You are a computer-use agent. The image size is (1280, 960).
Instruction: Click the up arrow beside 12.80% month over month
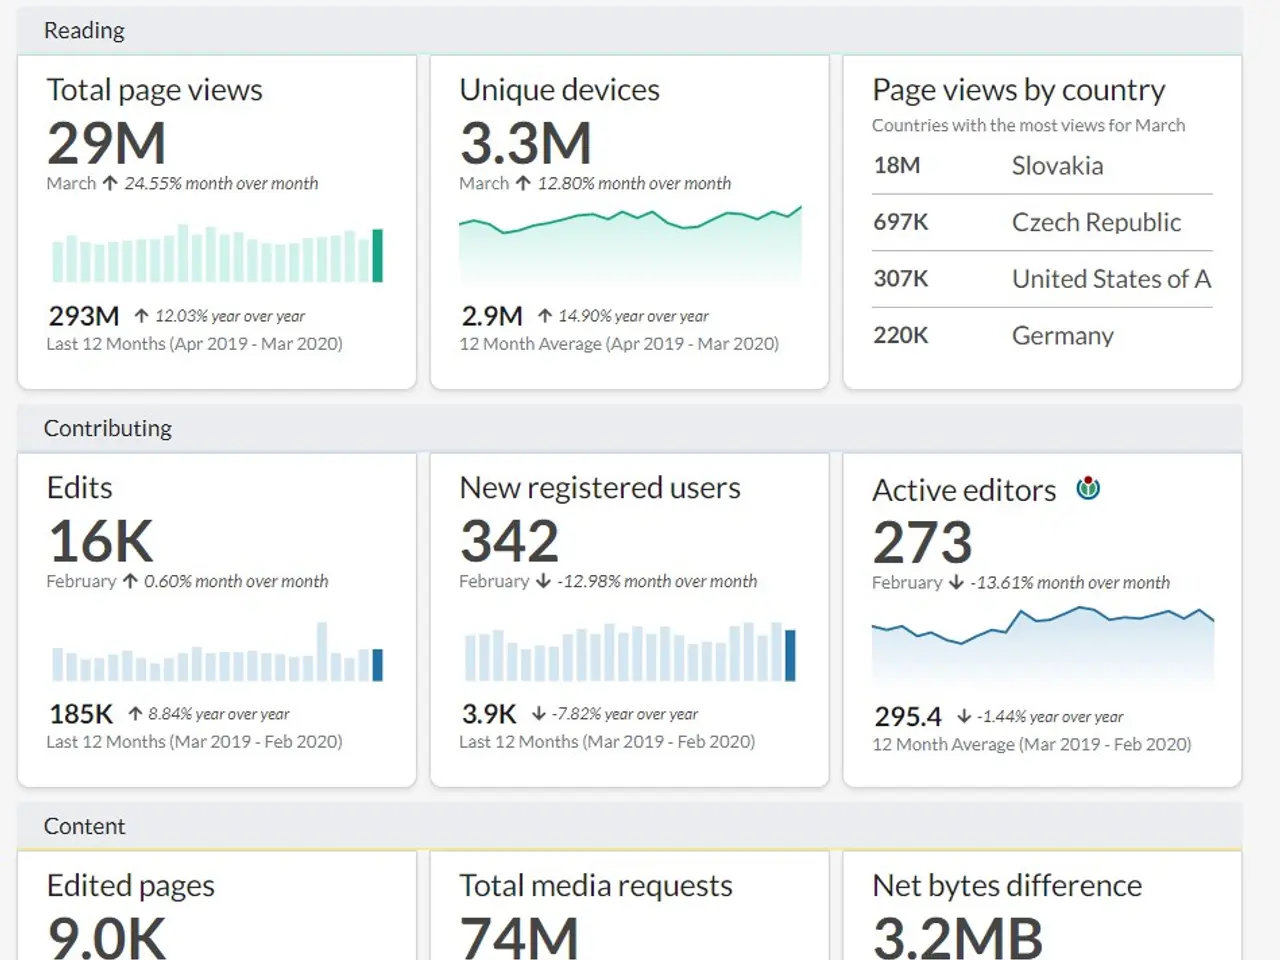point(523,183)
